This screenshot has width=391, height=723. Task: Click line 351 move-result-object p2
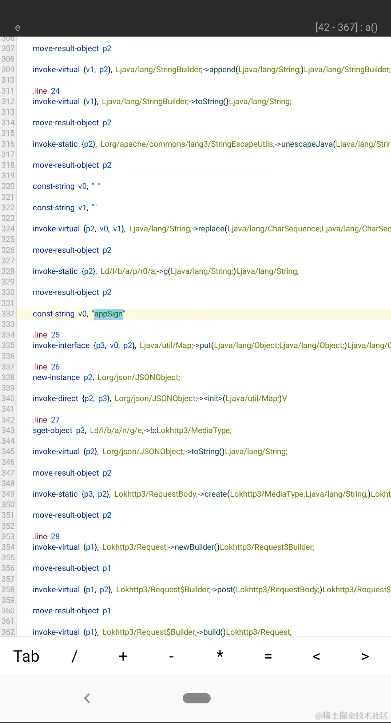(72, 515)
